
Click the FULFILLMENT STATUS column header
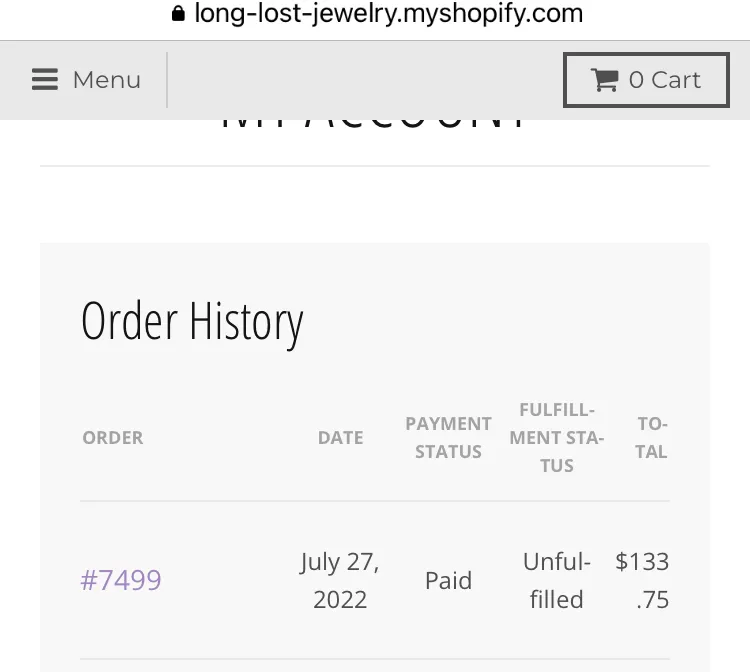(x=557, y=438)
